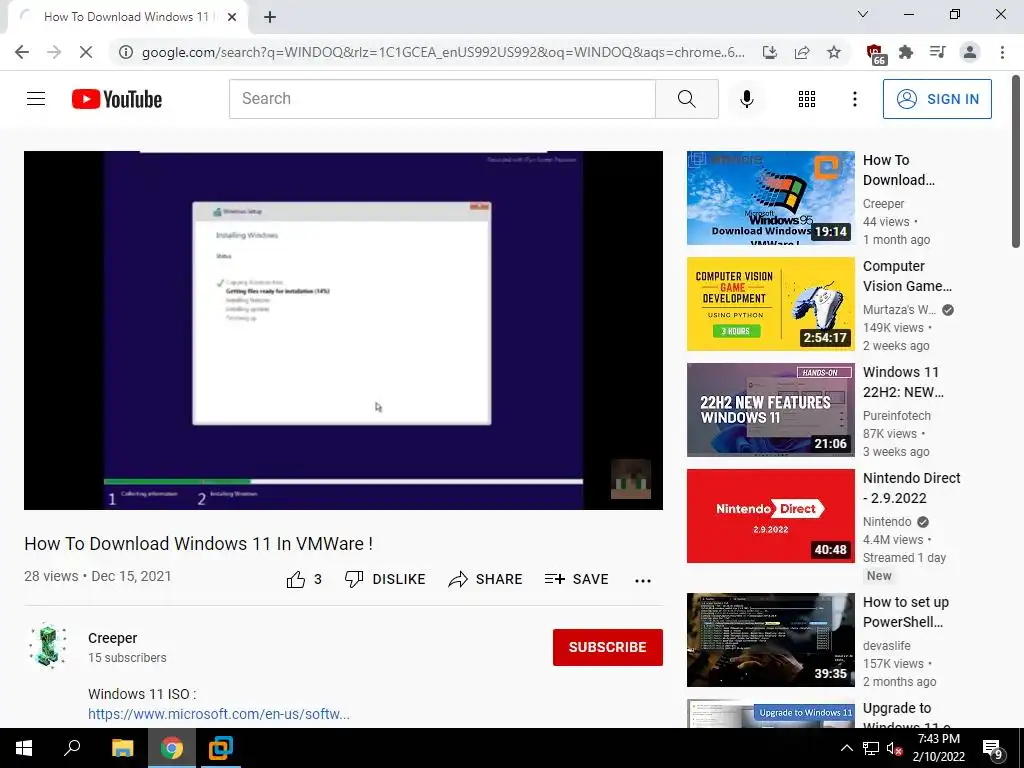Show hidden system tray icons
This screenshot has width=1024, height=768.
coord(846,748)
